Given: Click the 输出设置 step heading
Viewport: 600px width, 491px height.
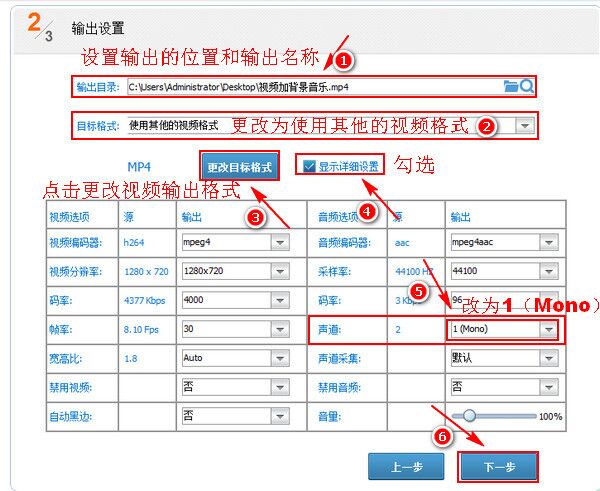Looking at the screenshot, I should coord(98,29).
